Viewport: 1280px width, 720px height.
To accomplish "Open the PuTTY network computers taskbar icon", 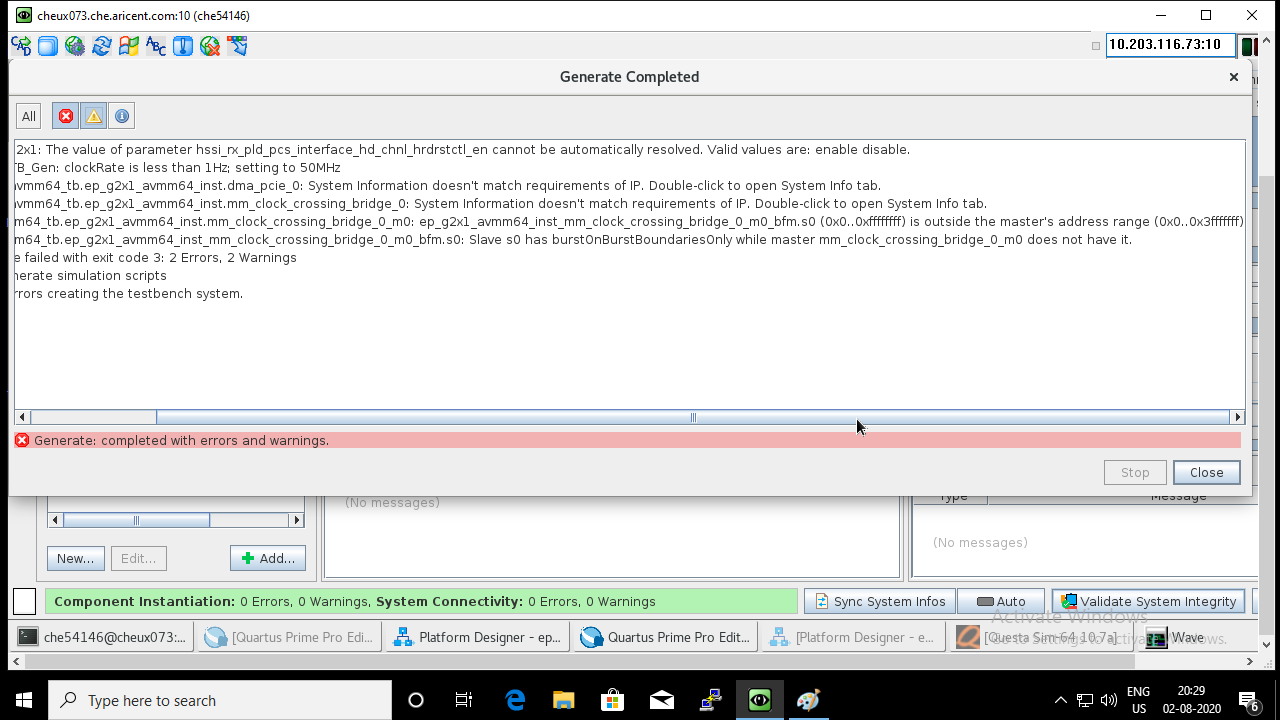I will [x=711, y=700].
